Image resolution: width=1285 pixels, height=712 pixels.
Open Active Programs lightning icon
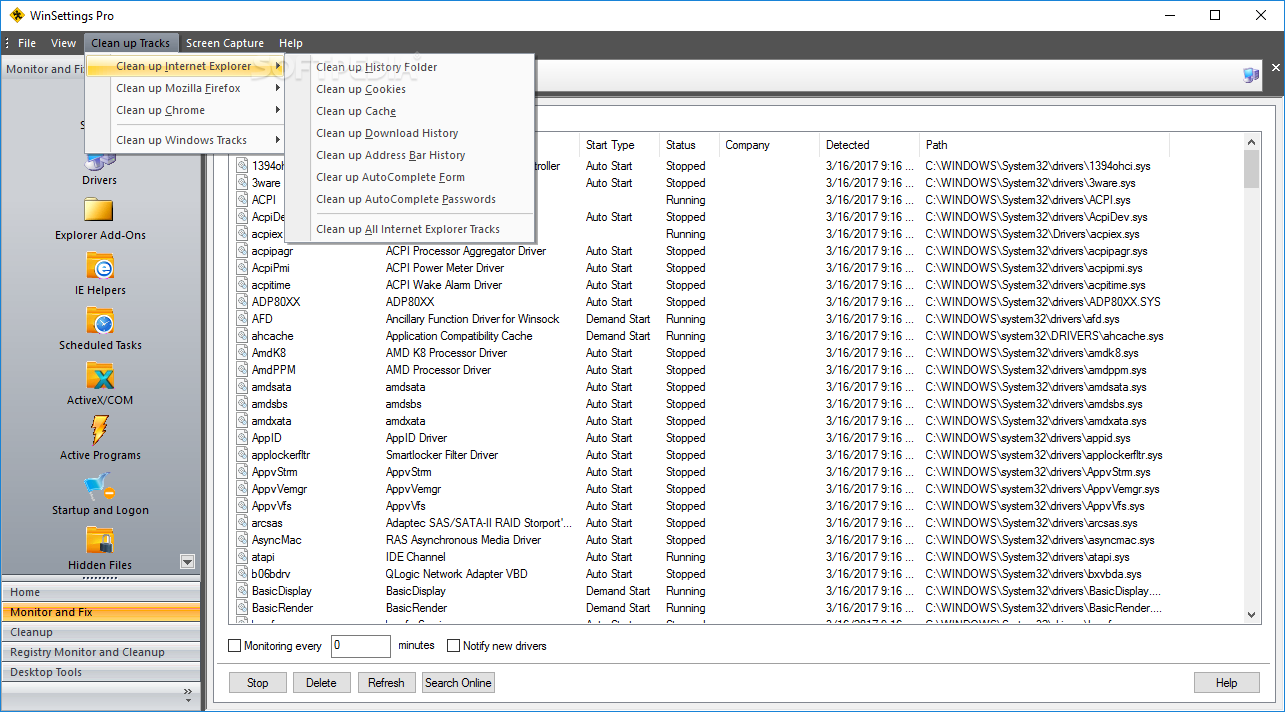[99, 430]
